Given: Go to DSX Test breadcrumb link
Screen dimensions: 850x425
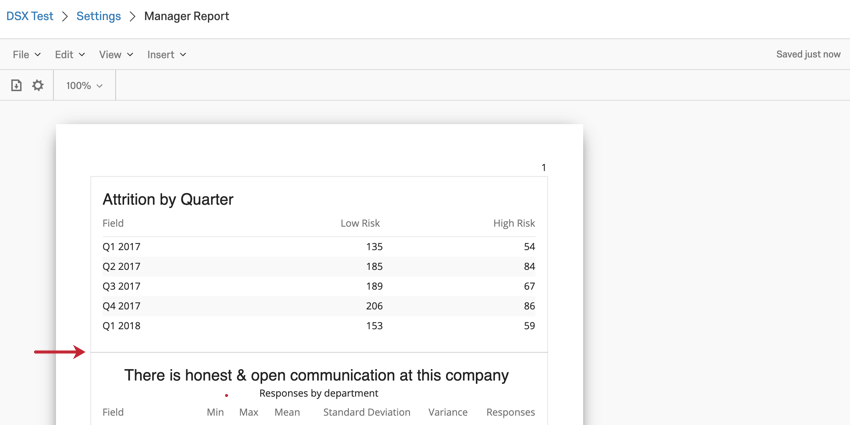Looking at the screenshot, I should 30,16.
